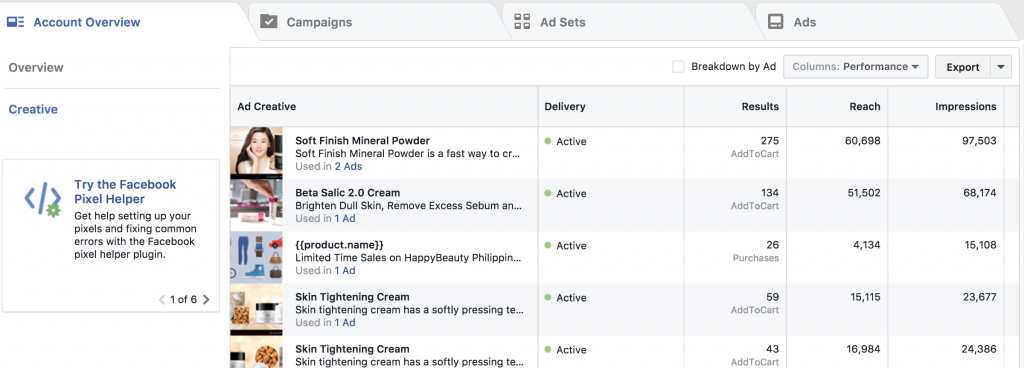This screenshot has height=368, width=1024.
Task: Enable the Breakdown by Ad checkbox
Action: (679, 67)
